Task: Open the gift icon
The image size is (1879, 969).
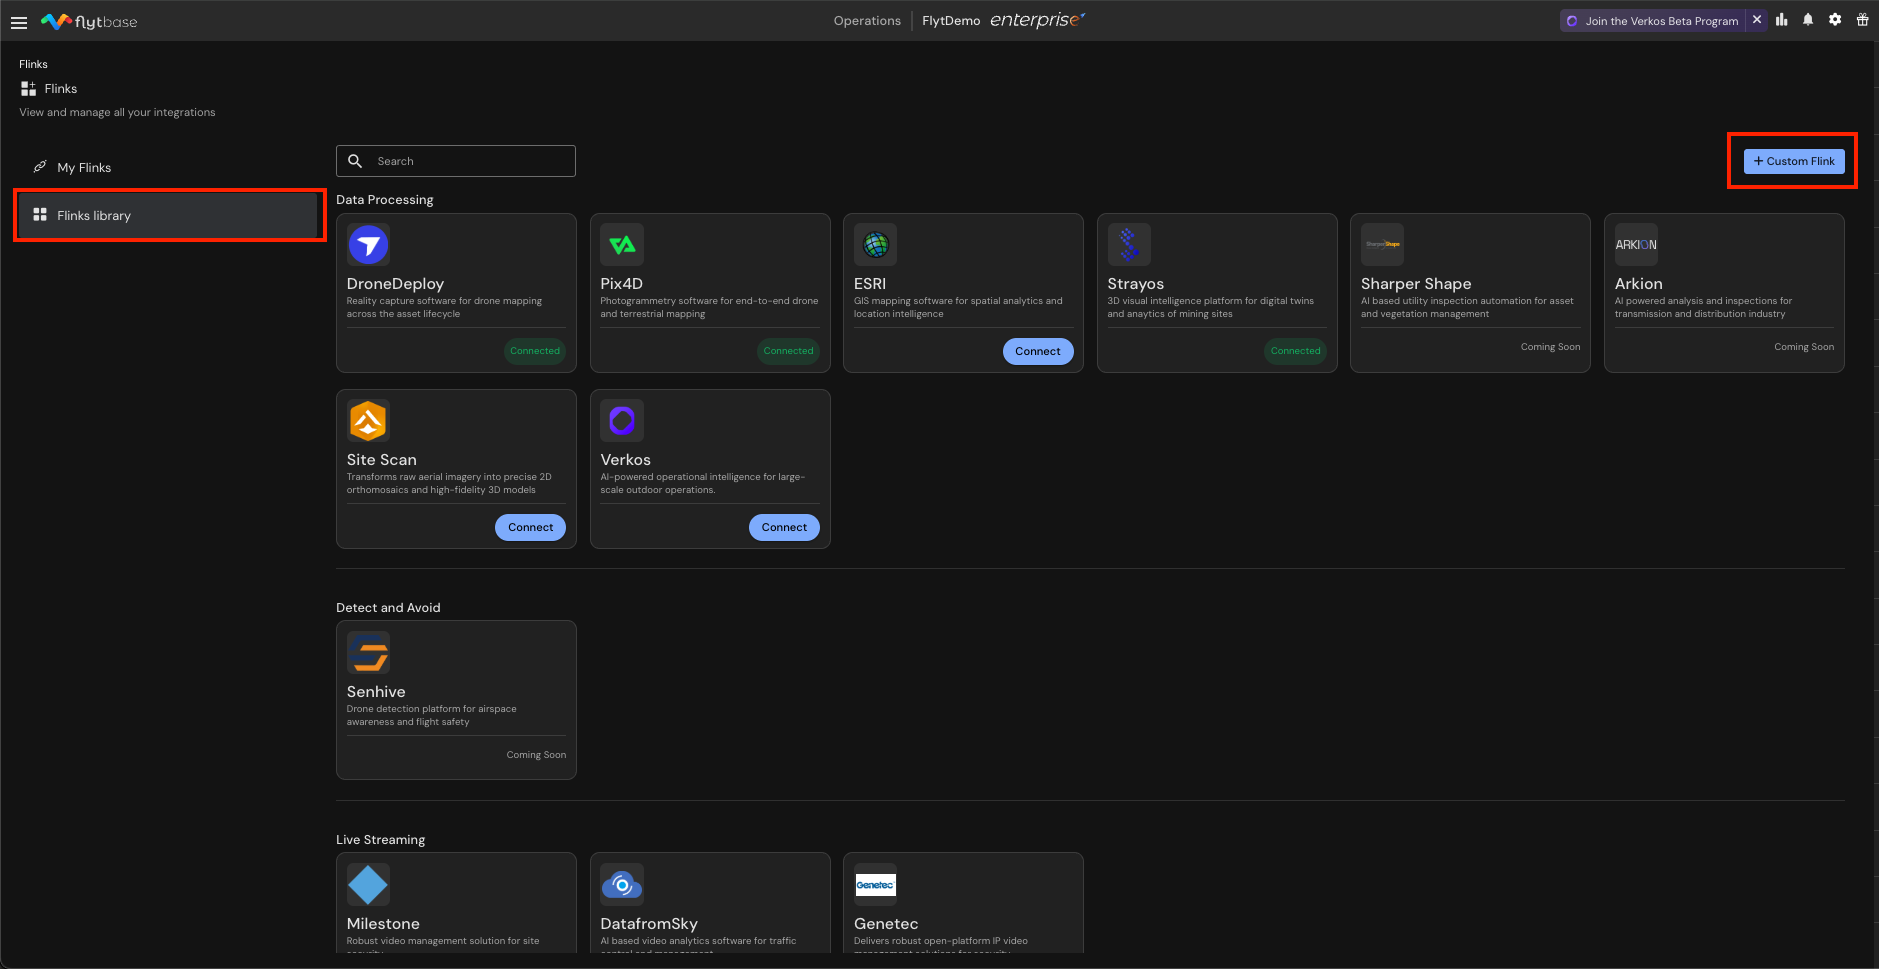Action: click(x=1862, y=20)
